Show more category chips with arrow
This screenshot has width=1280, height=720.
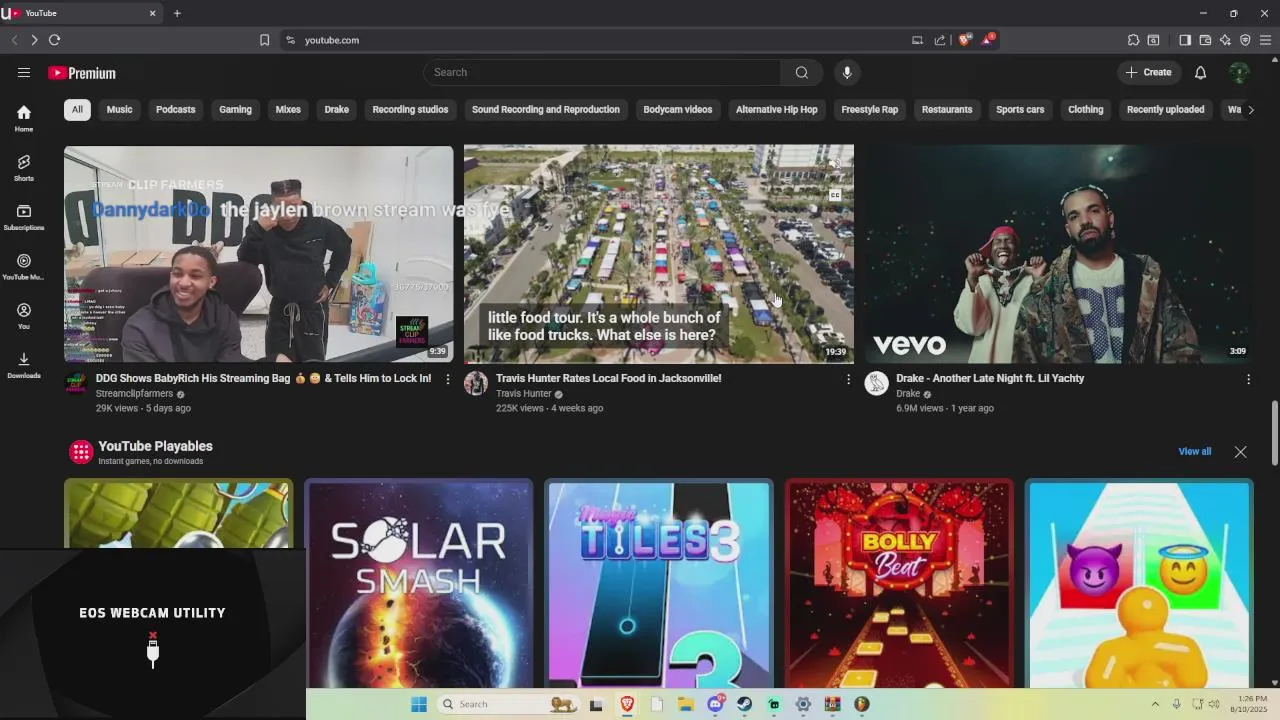[1250, 109]
